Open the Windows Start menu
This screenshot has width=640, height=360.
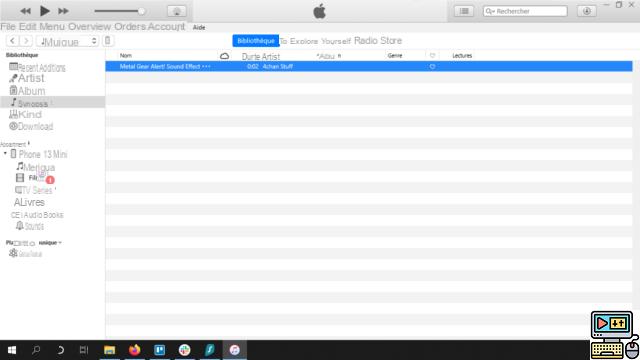click(x=12, y=350)
